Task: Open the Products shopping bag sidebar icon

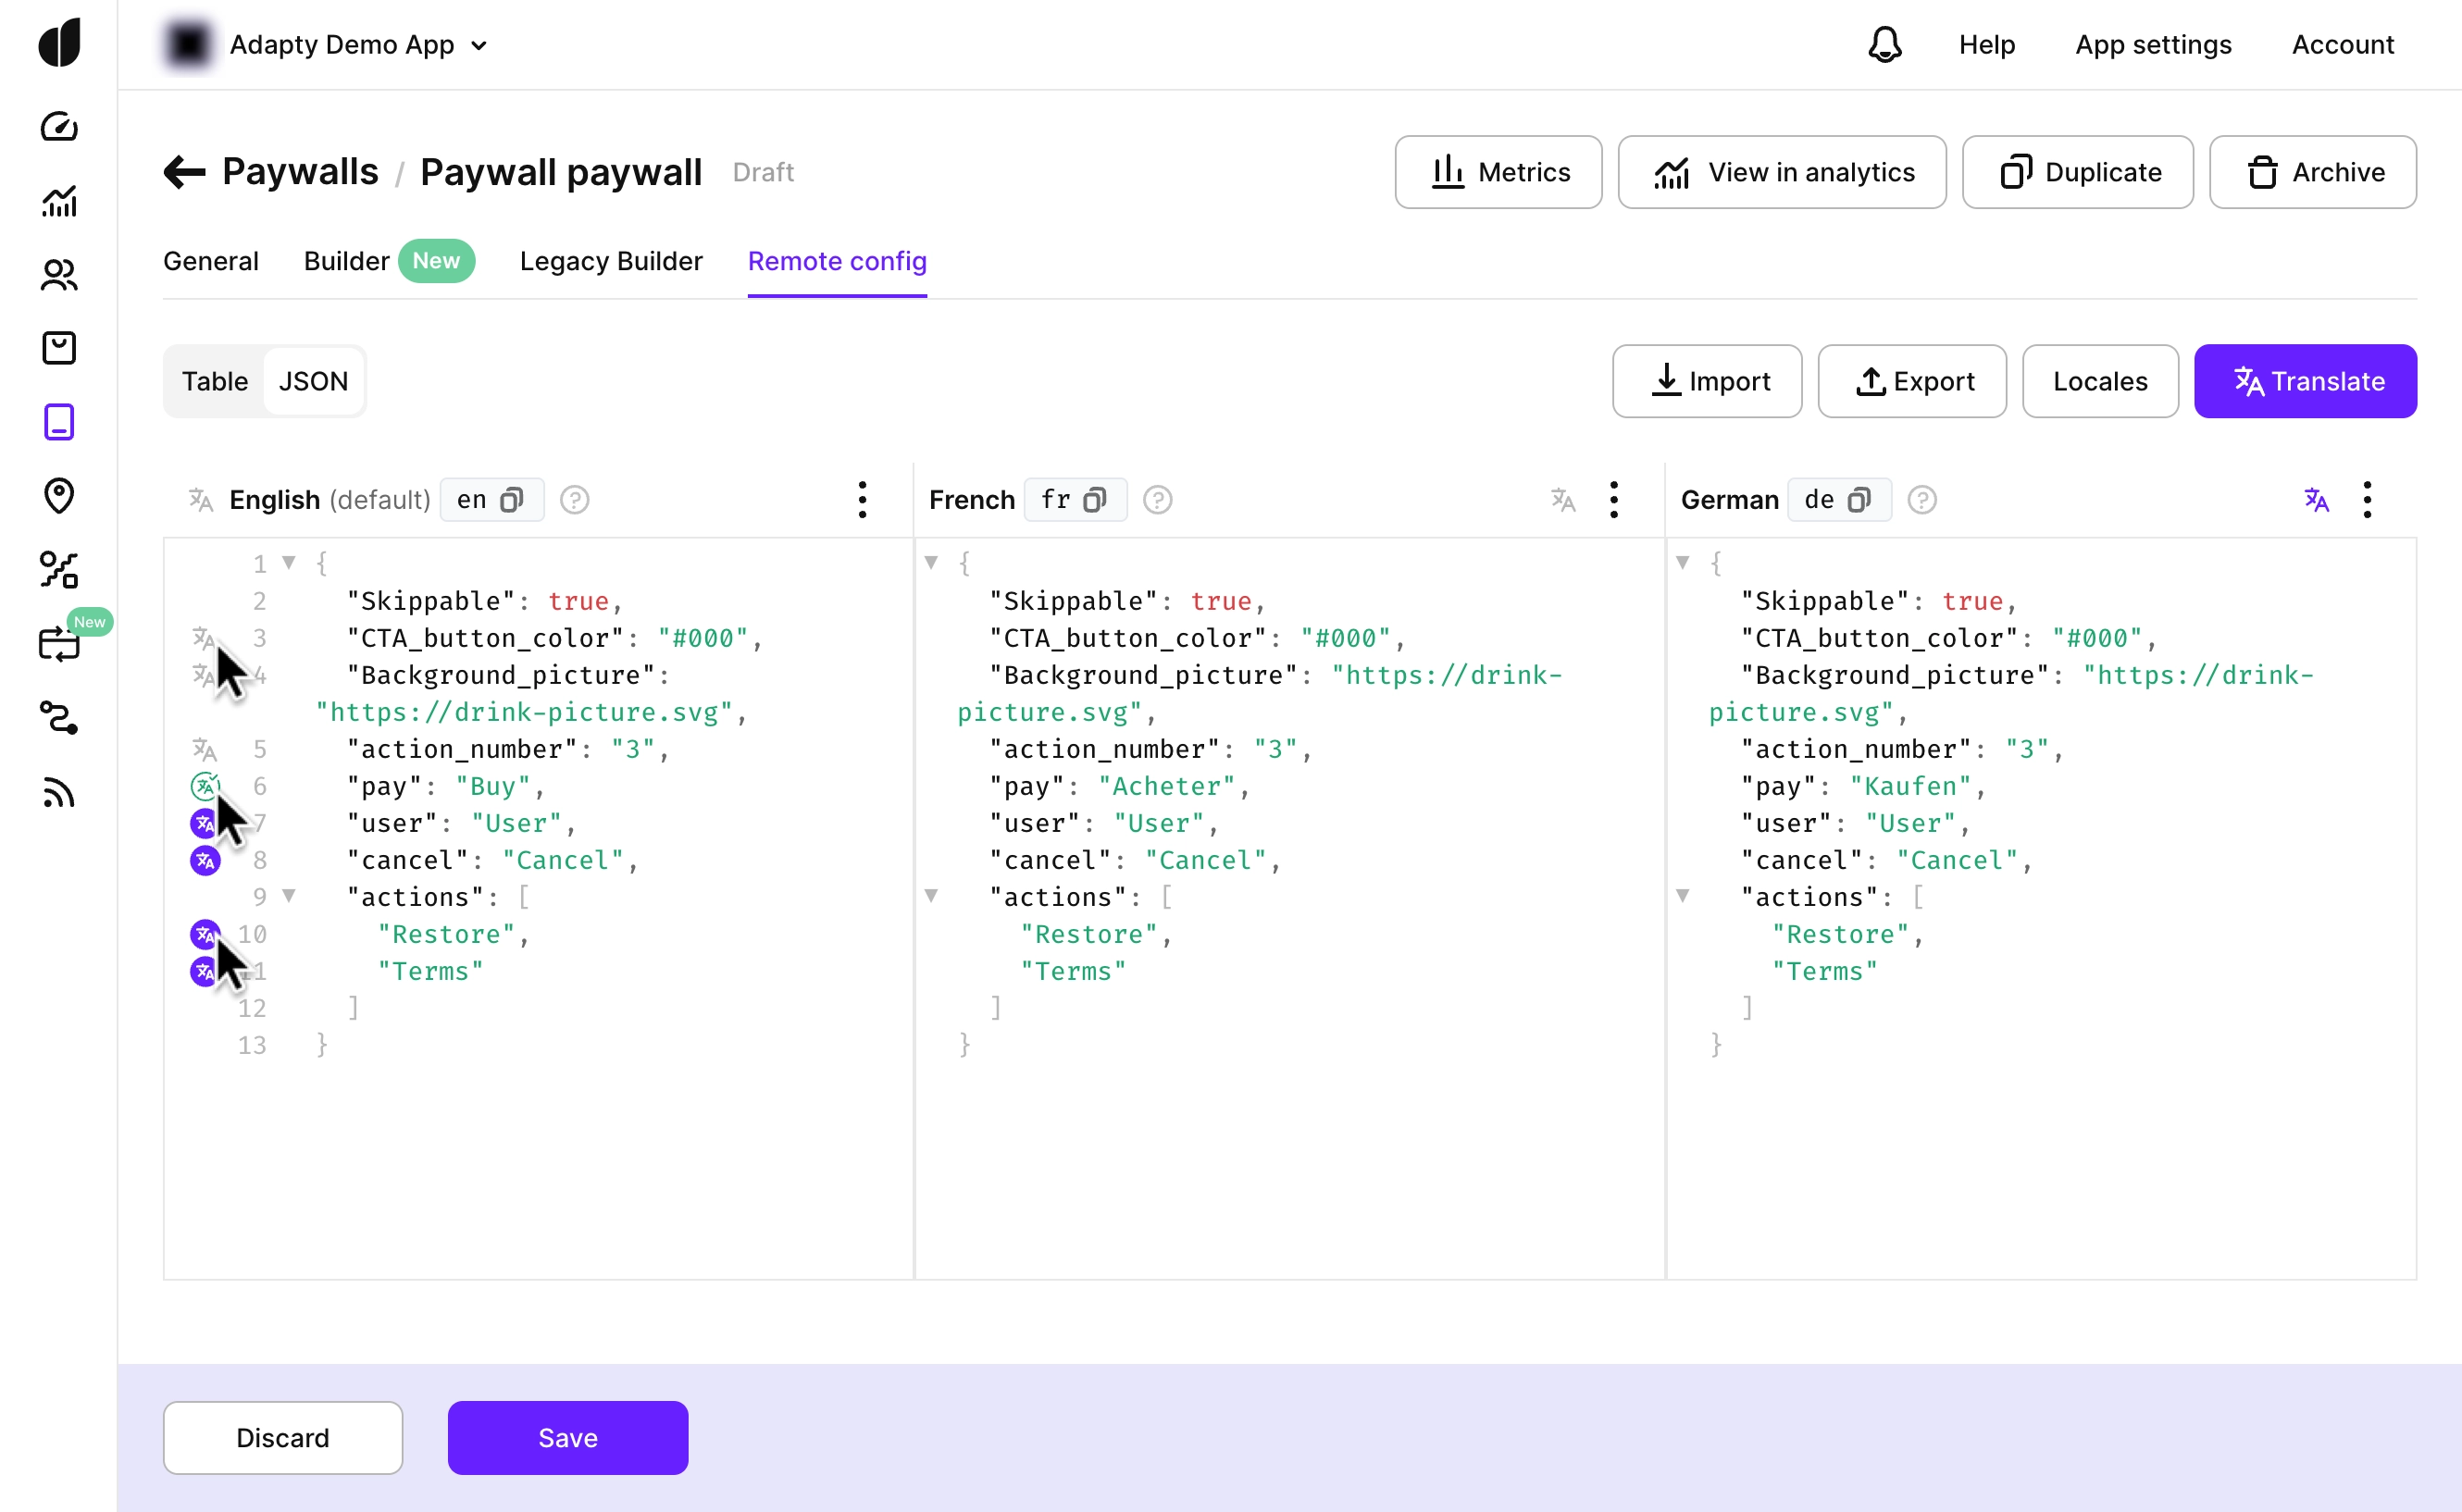Action: (x=59, y=347)
